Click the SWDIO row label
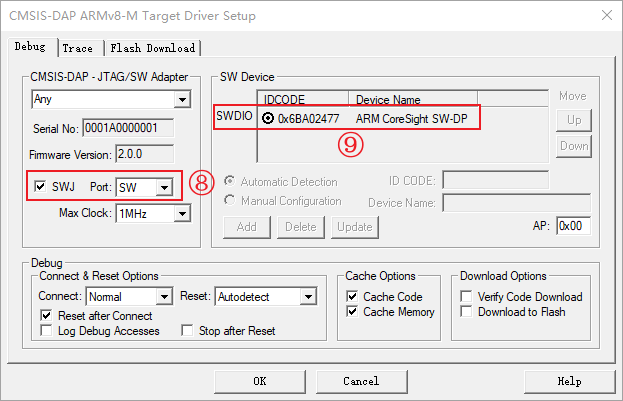The width and height of the screenshot is (623, 401). (x=234, y=116)
